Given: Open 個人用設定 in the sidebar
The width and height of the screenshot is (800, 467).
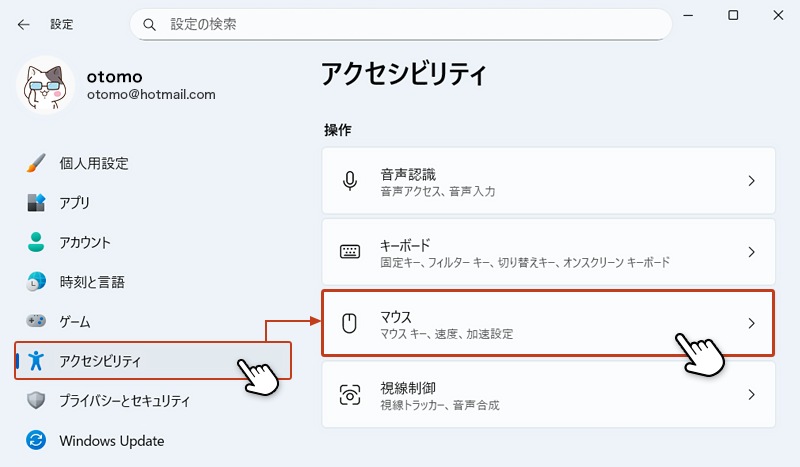Looking at the screenshot, I should click(x=153, y=163).
